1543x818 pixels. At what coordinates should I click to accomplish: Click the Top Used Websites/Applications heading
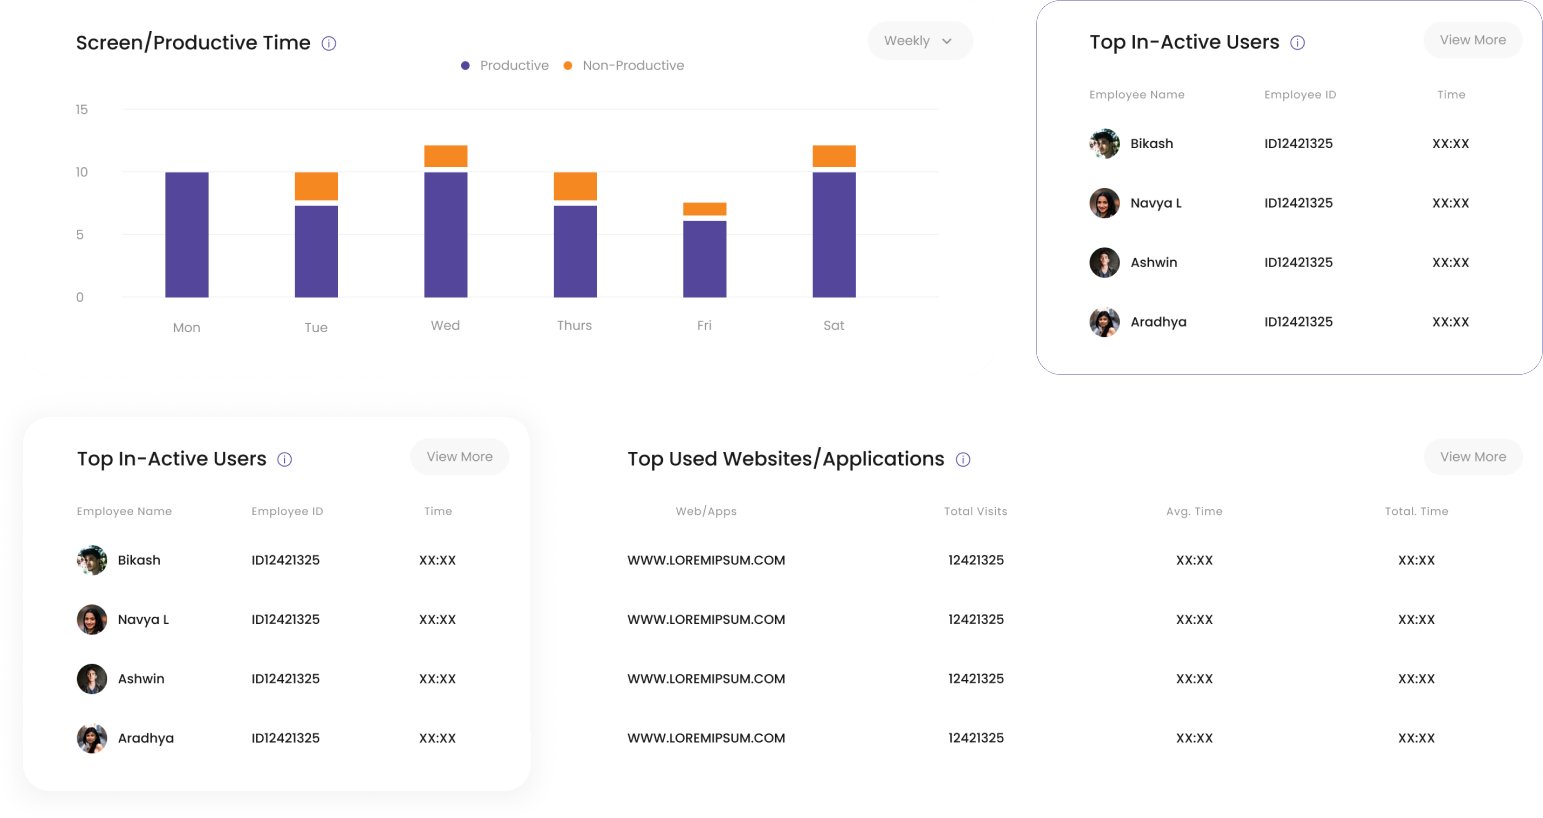tap(786, 460)
